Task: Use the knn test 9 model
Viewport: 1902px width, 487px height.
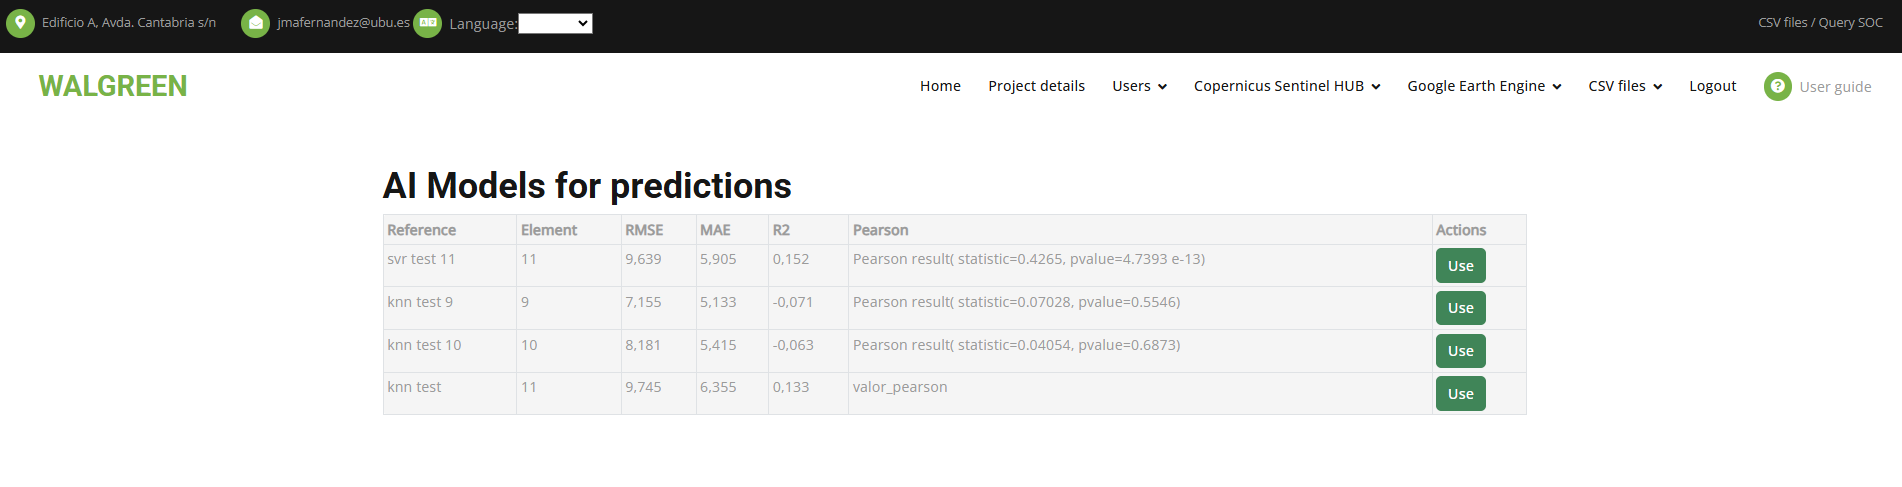Action: 1461,308
